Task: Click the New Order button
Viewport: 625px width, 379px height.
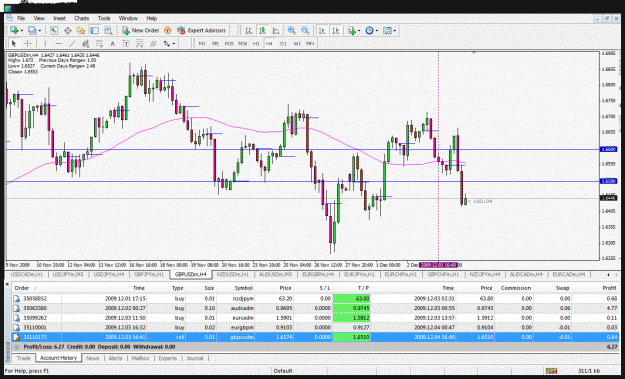Action: coord(141,30)
